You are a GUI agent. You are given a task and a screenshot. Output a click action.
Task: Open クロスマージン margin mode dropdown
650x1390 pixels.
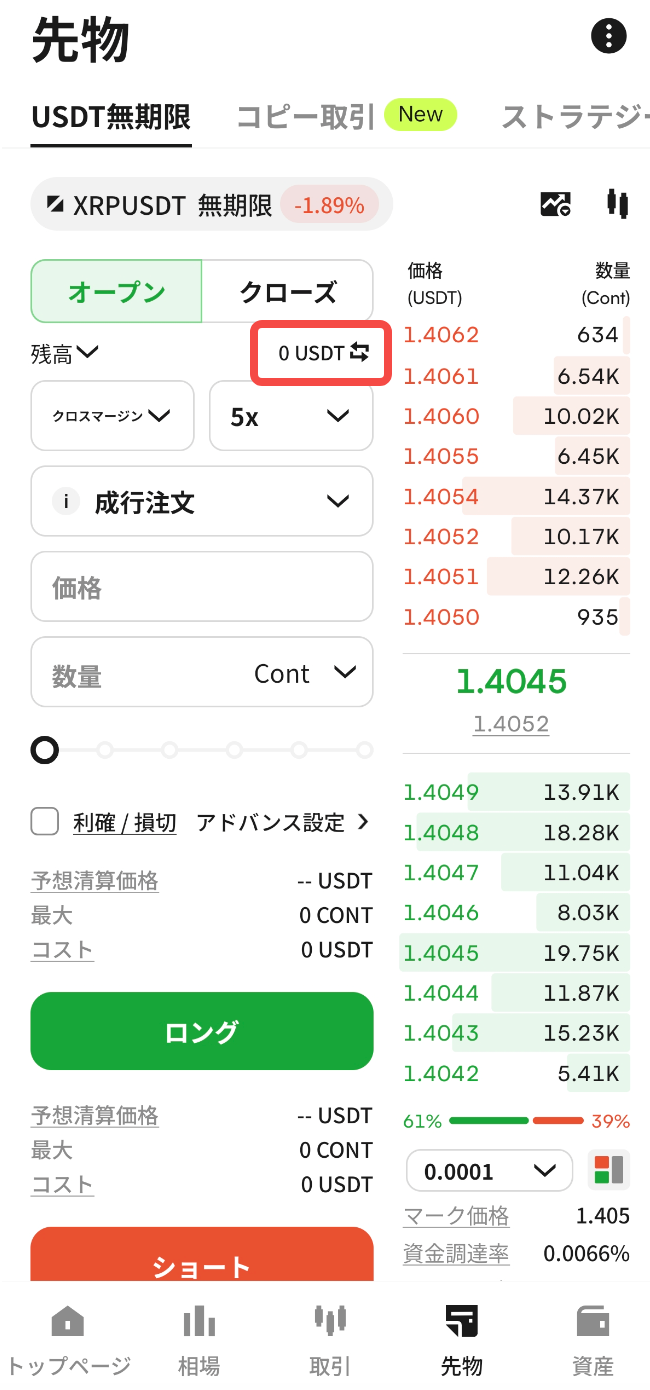[x=112, y=415]
